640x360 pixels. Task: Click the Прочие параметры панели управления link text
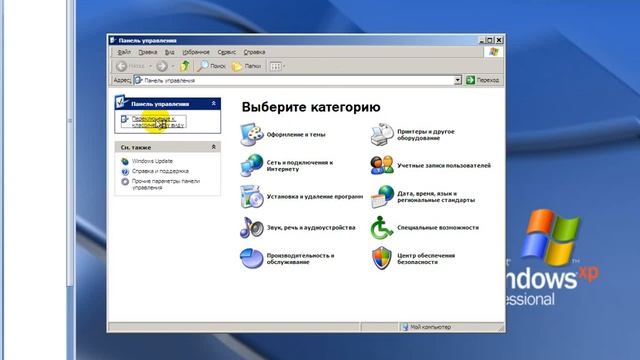166,184
